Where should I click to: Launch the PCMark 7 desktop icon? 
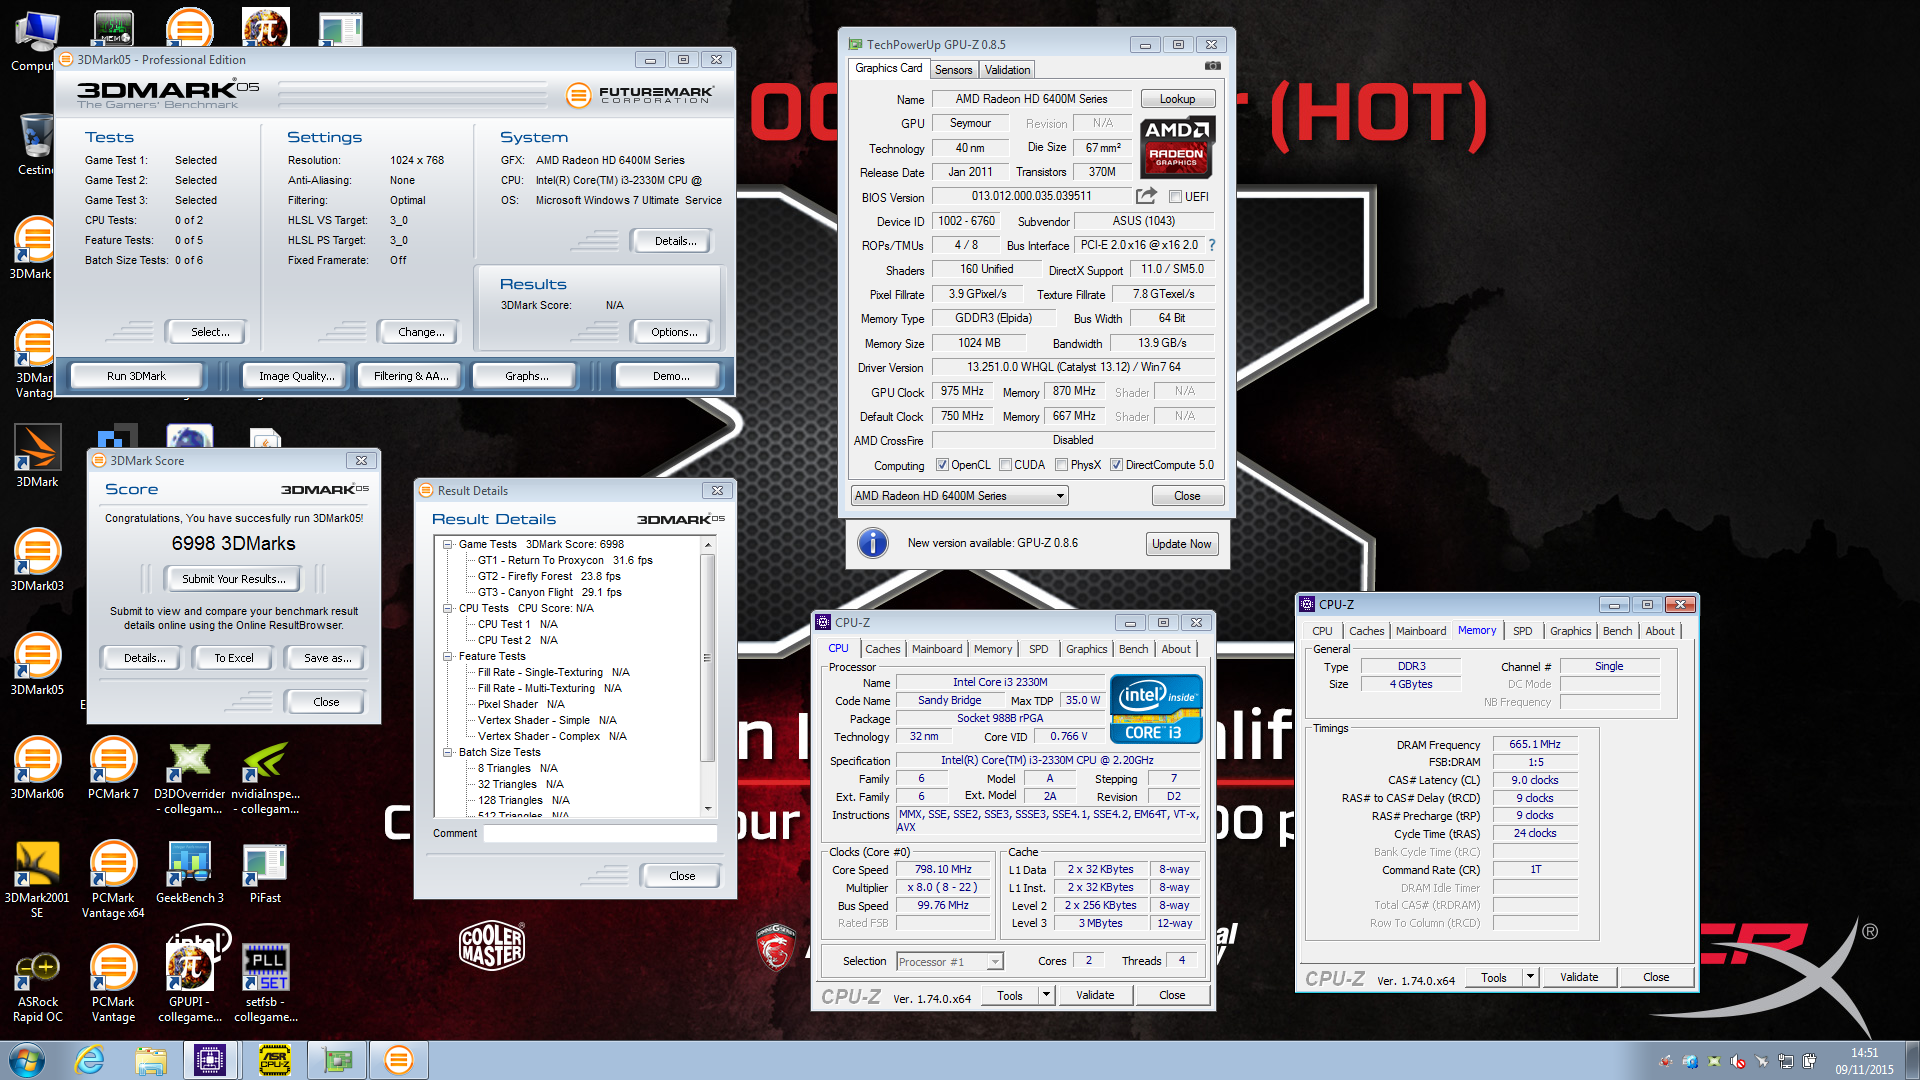click(113, 768)
